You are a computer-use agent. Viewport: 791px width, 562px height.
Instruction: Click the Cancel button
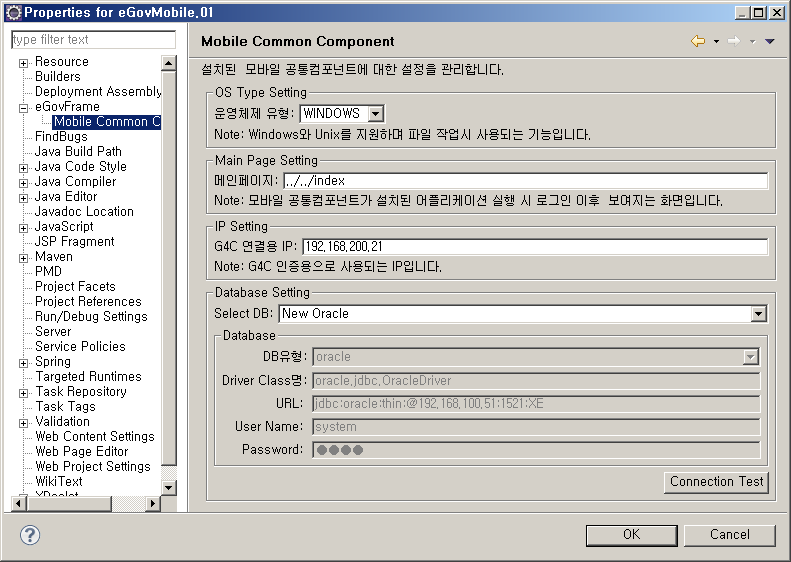730,535
